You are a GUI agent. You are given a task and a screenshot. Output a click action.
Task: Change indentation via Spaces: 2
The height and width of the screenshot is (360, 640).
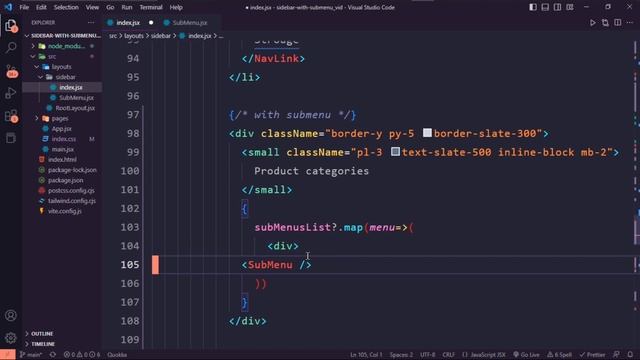coord(401,355)
